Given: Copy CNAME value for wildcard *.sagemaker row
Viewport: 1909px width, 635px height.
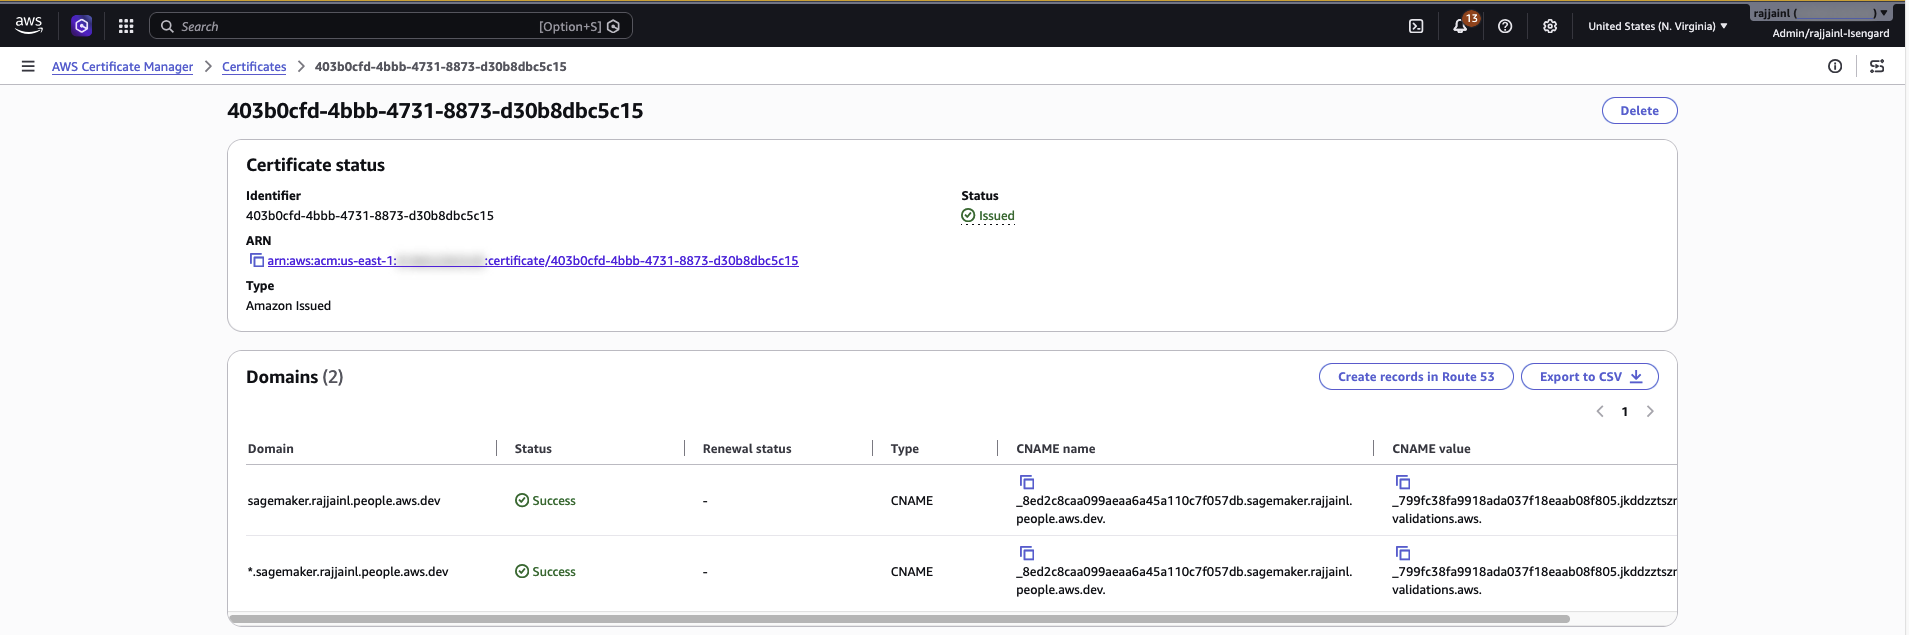Looking at the screenshot, I should click(x=1402, y=553).
